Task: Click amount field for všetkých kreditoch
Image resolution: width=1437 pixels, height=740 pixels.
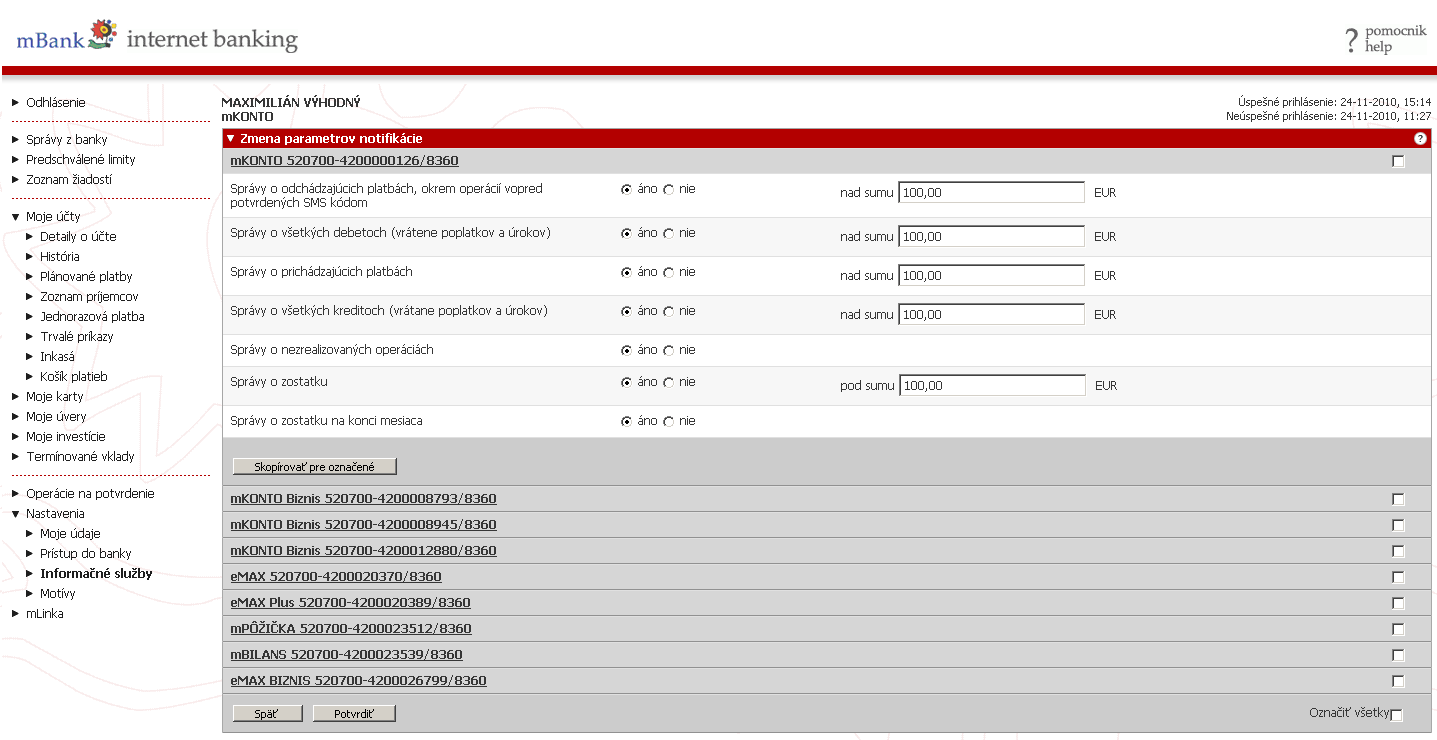Action: (x=991, y=314)
